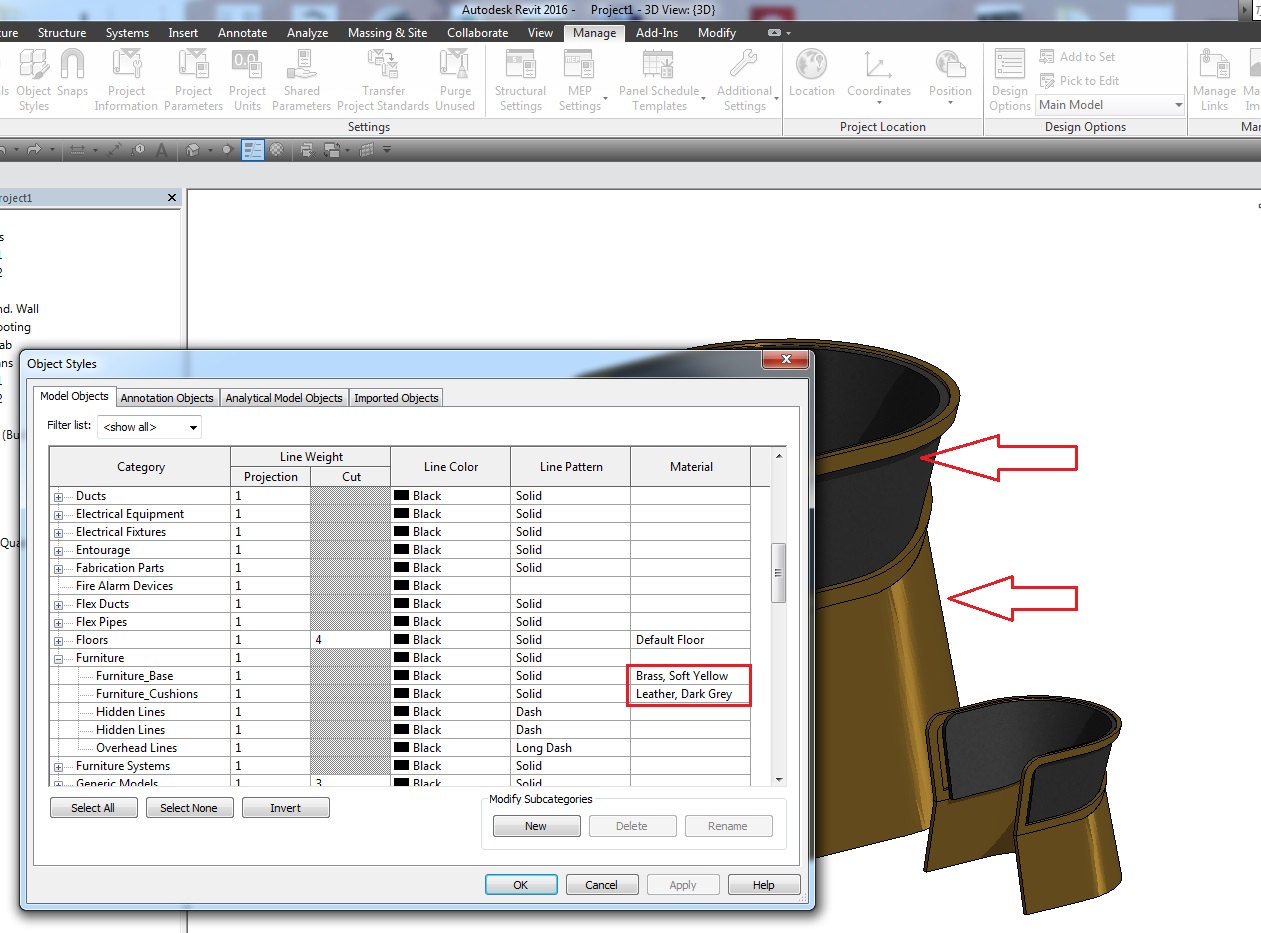Open Project Information
The width and height of the screenshot is (1261, 933).
click(127, 80)
